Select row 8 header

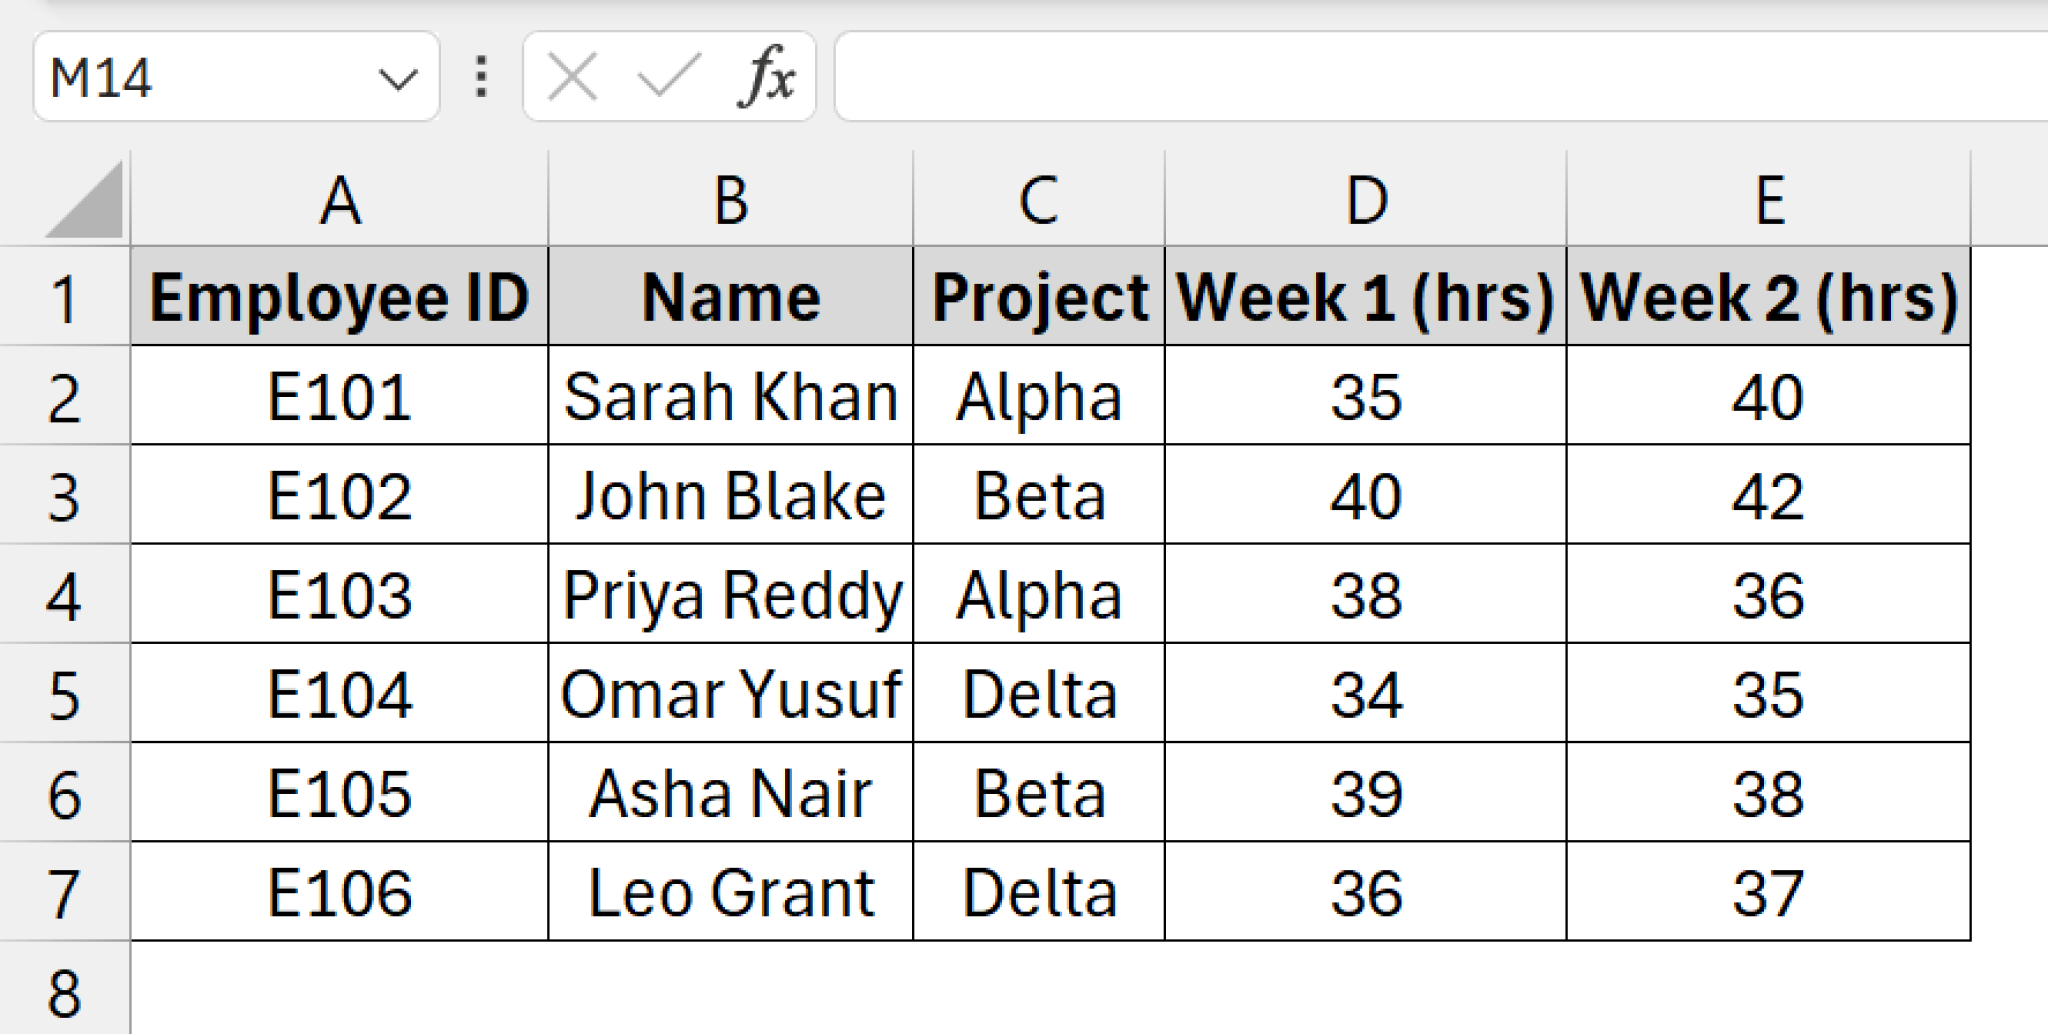coord(65,990)
